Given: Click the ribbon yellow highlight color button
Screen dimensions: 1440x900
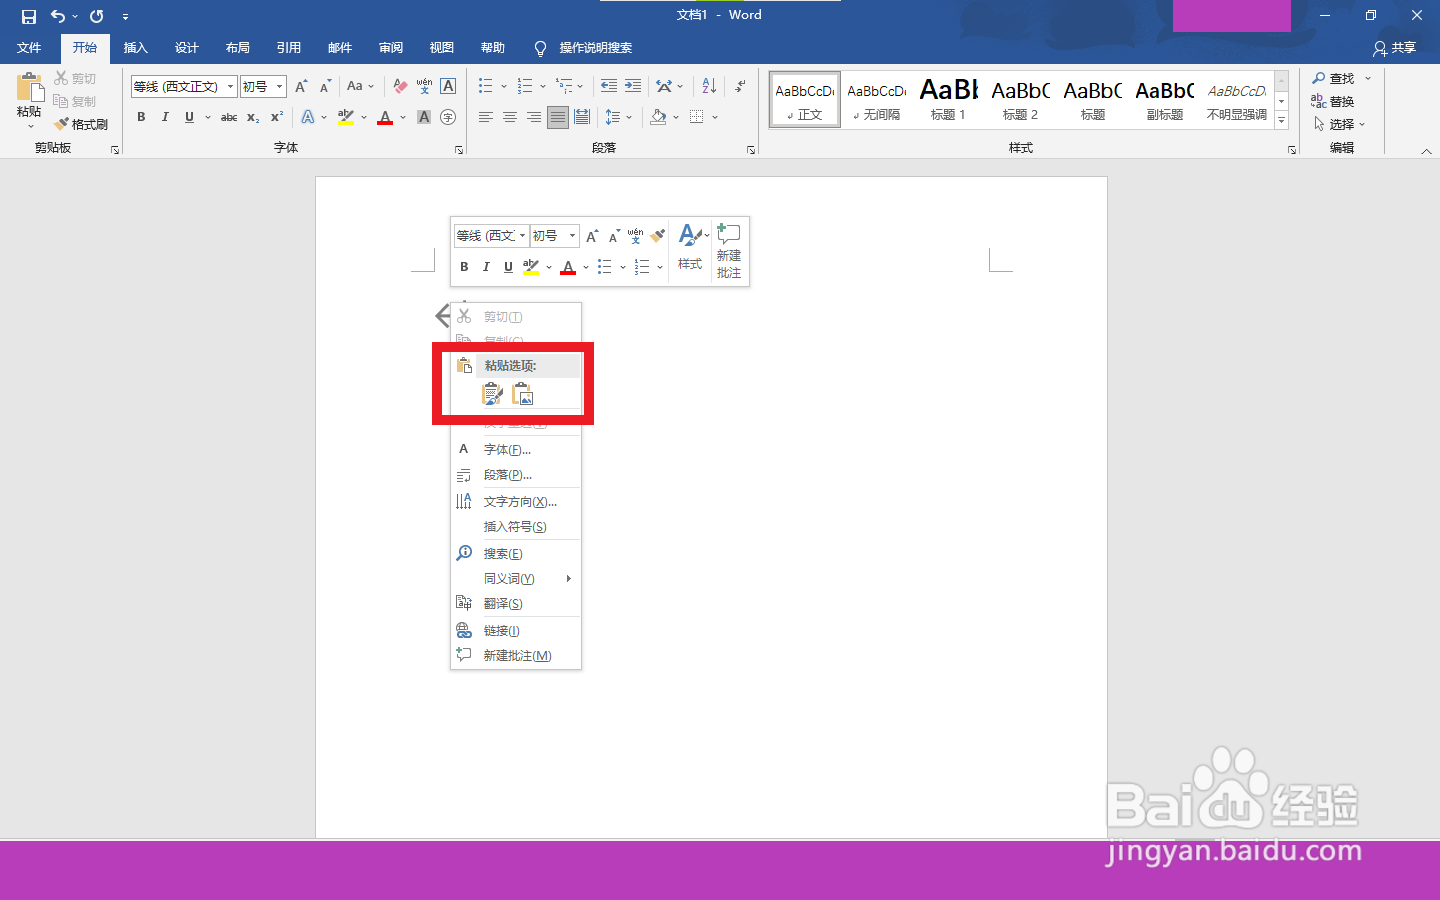Looking at the screenshot, I should click(346, 117).
